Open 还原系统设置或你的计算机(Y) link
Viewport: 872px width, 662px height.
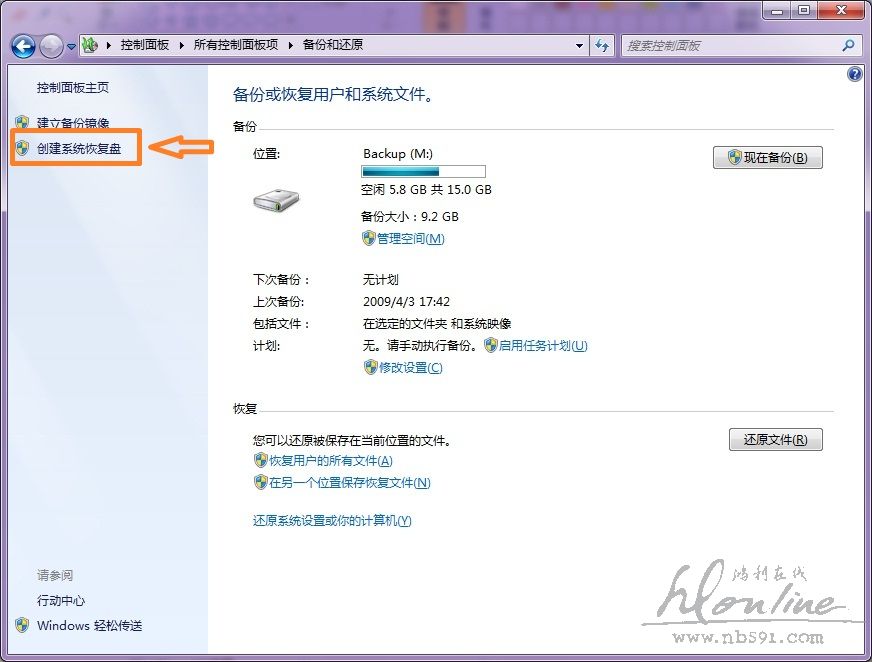pos(332,521)
